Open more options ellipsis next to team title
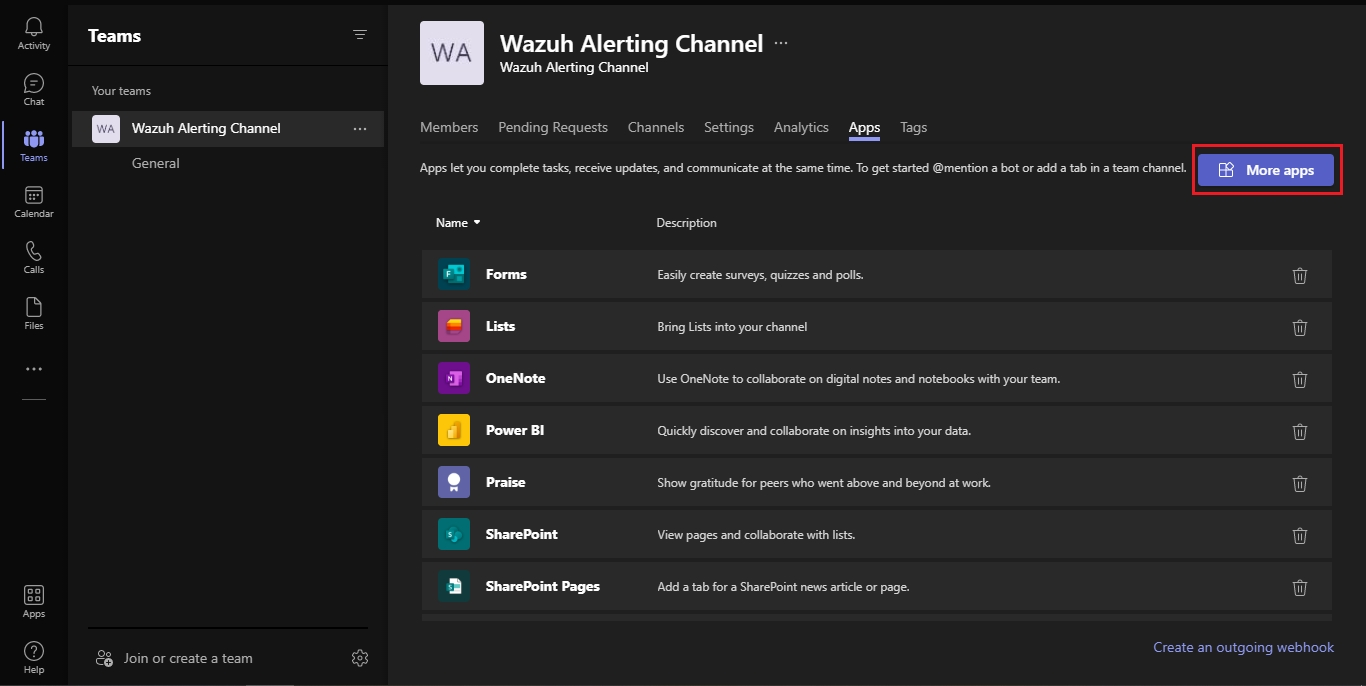 tap(781, 44)
